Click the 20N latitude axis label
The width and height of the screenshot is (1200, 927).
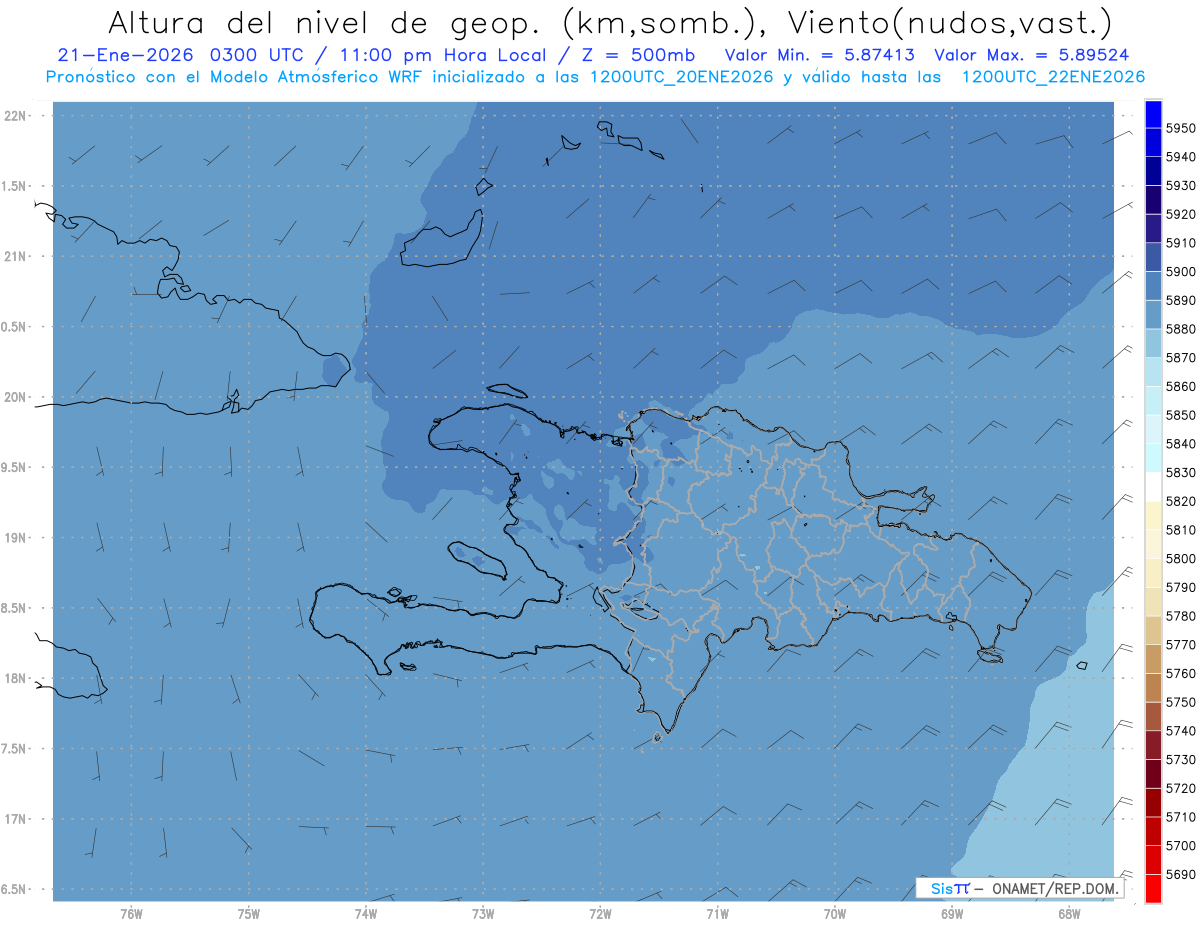click(16, 397)
